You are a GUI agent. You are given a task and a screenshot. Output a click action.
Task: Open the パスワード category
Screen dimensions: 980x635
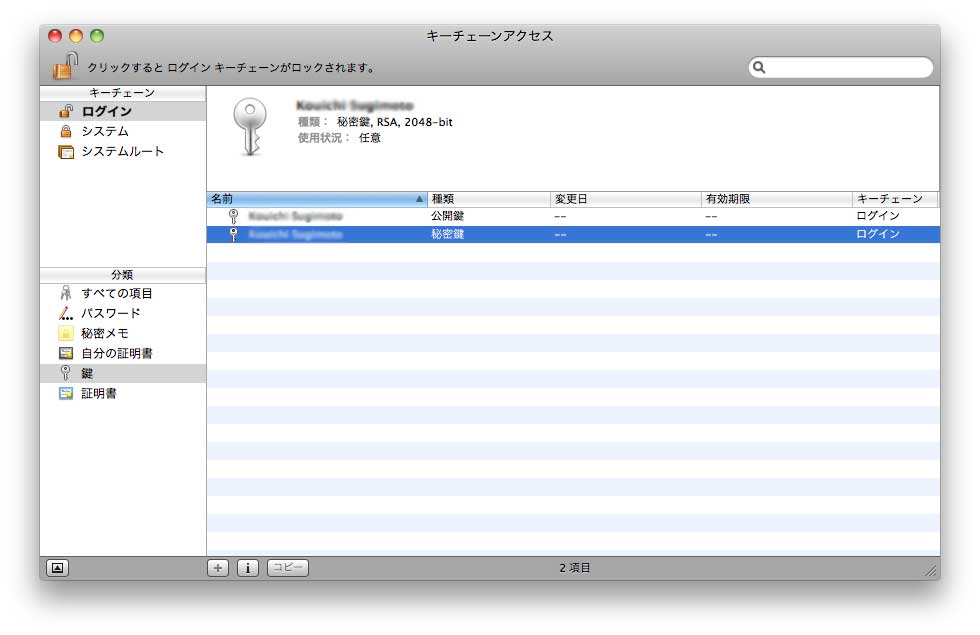click(110, 313)
